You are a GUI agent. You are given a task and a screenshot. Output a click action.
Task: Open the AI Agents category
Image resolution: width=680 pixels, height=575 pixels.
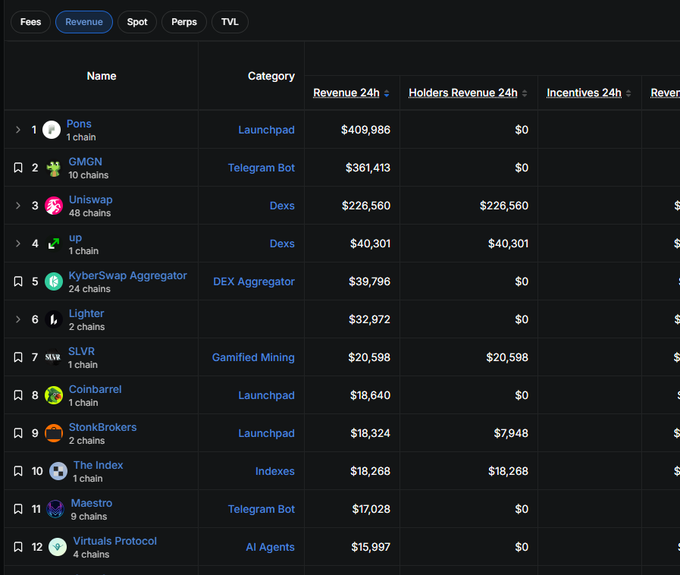[x=270, y=547]
